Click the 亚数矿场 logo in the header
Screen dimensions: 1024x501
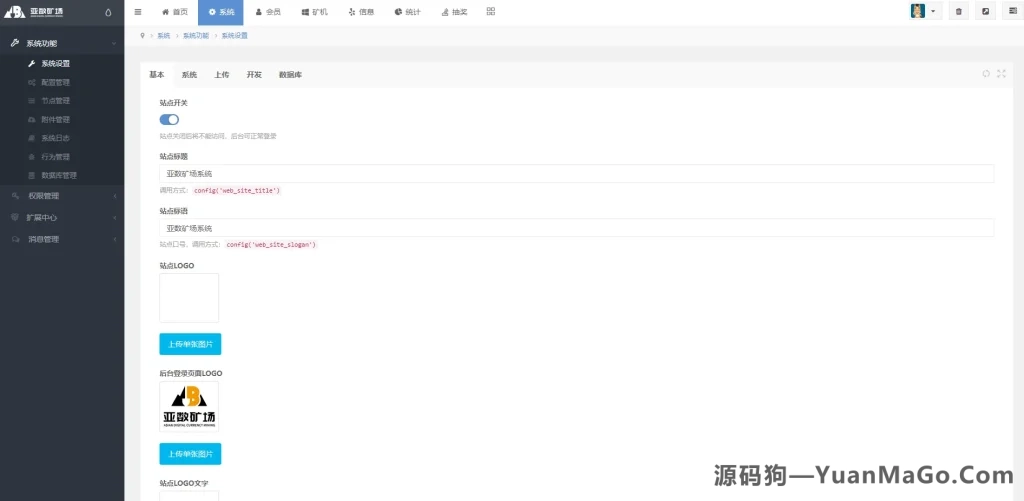coord(34,12)
